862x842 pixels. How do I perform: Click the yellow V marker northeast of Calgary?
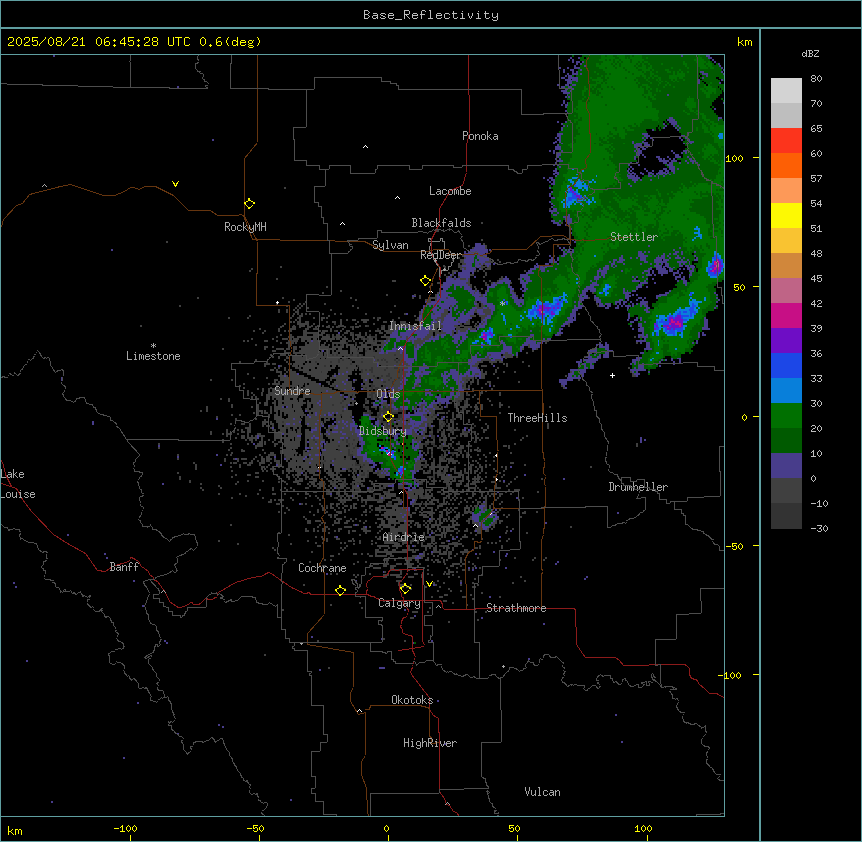(429, 584)
